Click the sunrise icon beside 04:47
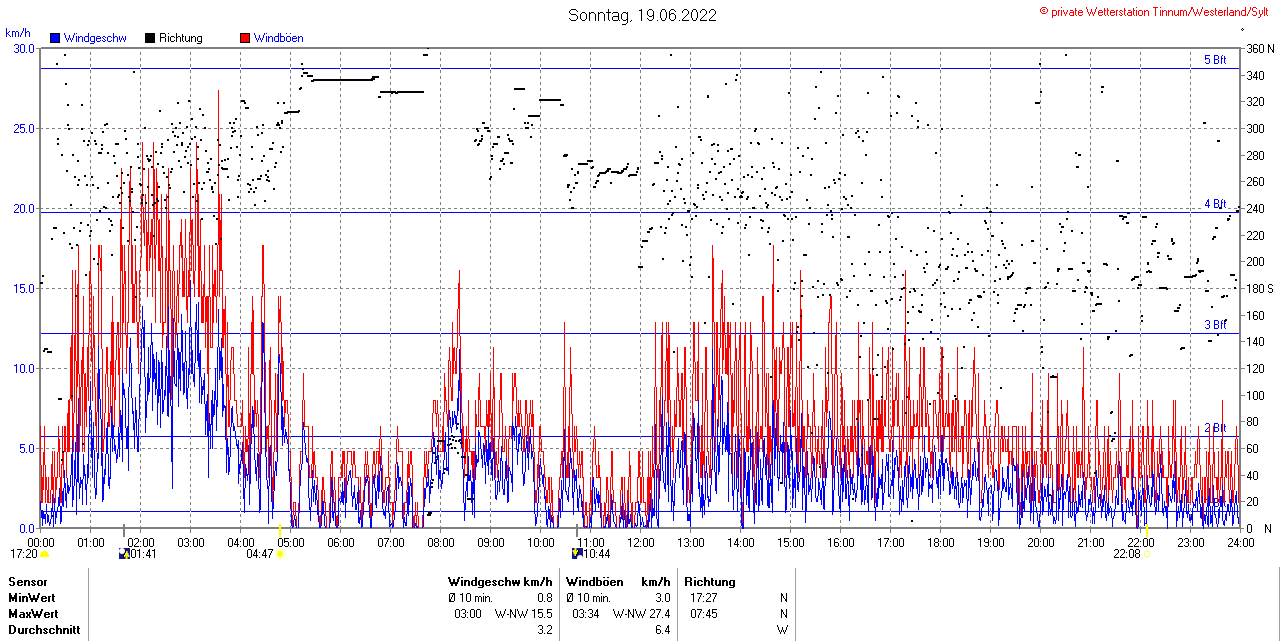Image resolution: width=1280 pixels, height=641 pixels. click(281, 553)
